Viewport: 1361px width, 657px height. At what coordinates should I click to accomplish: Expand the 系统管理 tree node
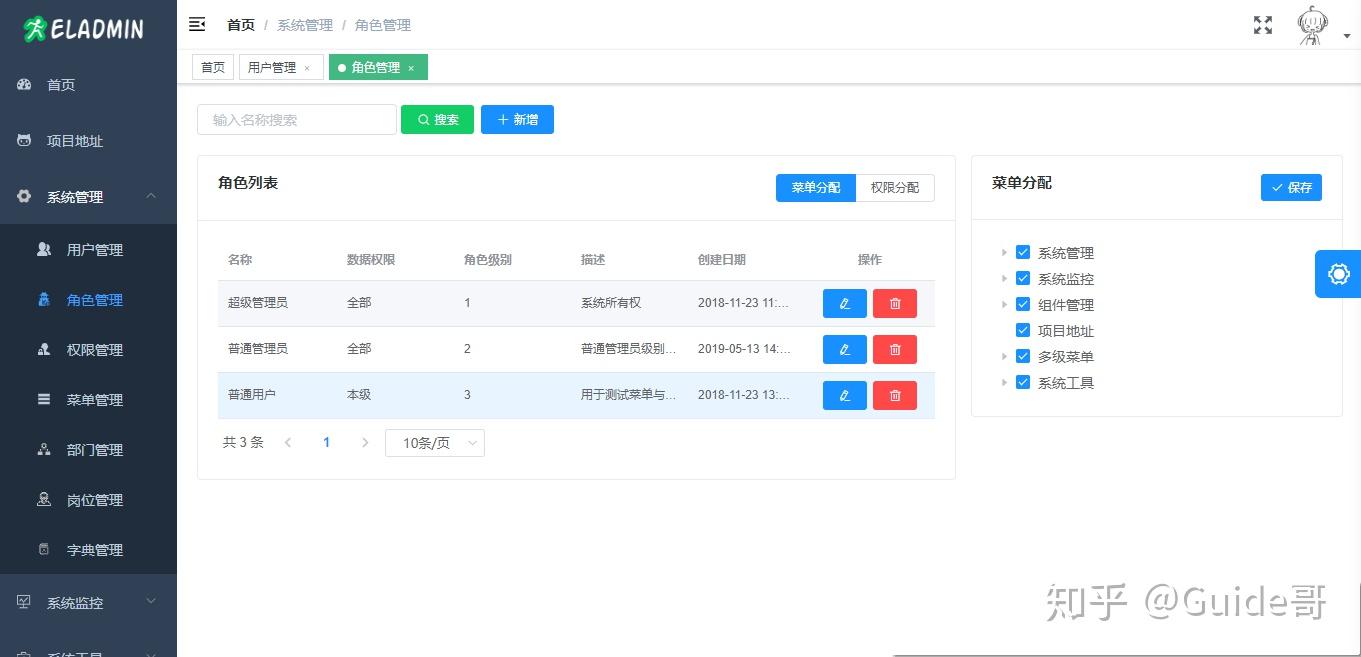click(1006, 253)
